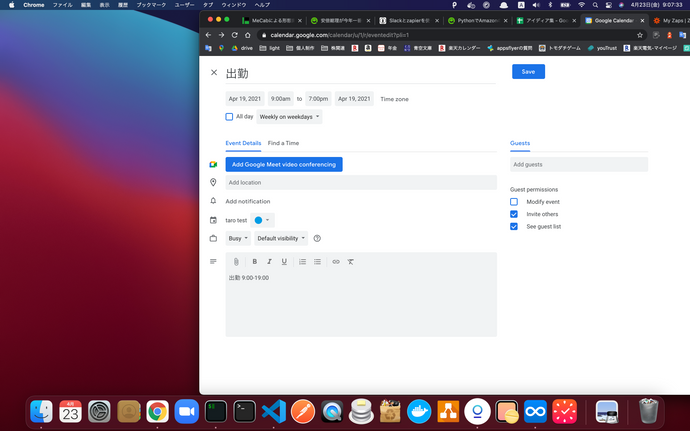
Task: Click the Add location field
Action: (x=361, y=182)
